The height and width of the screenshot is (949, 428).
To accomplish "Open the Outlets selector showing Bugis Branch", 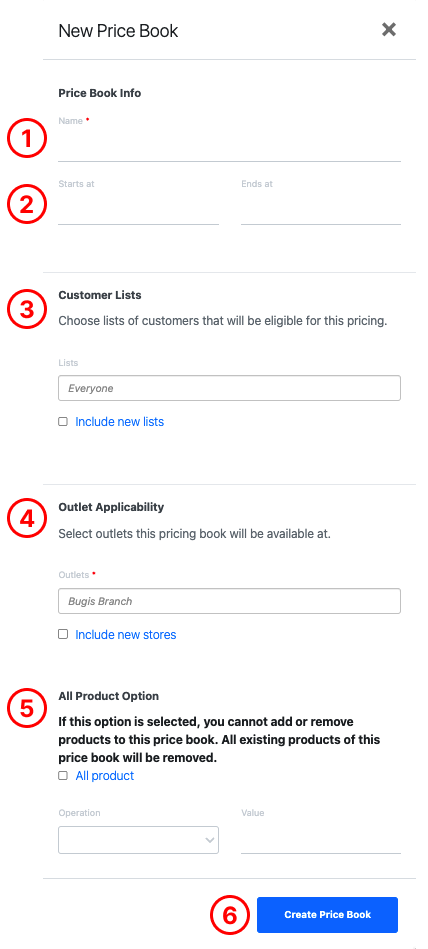I will (x=229, y=601).
